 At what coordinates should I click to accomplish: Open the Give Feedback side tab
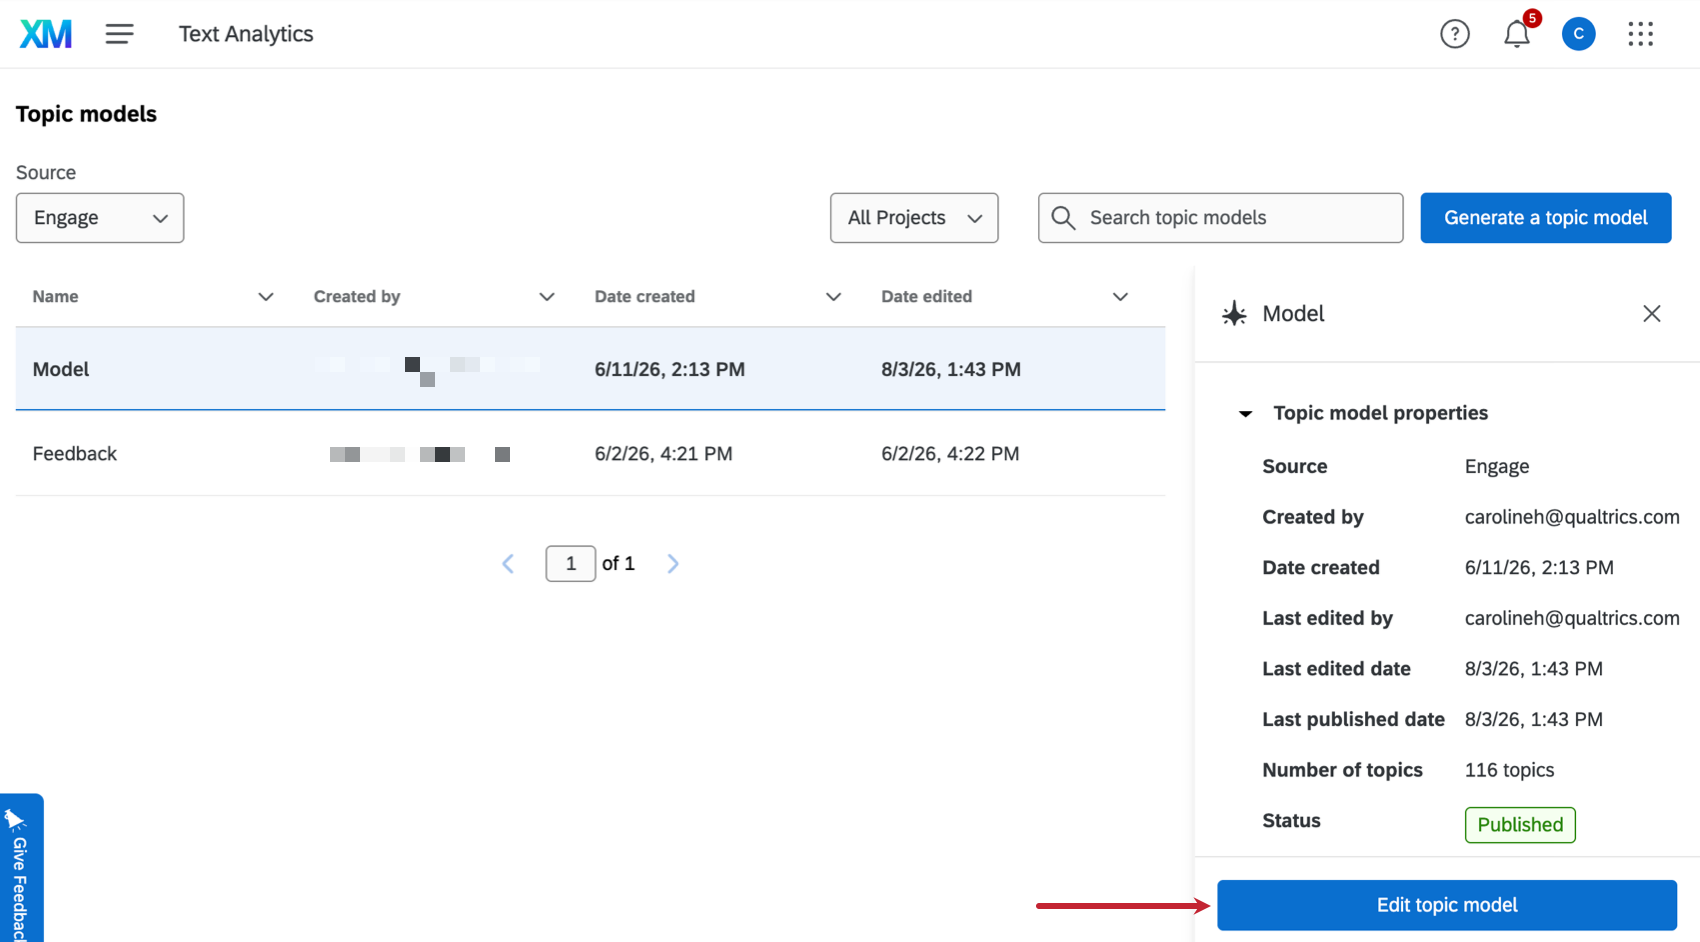(21, 868)
